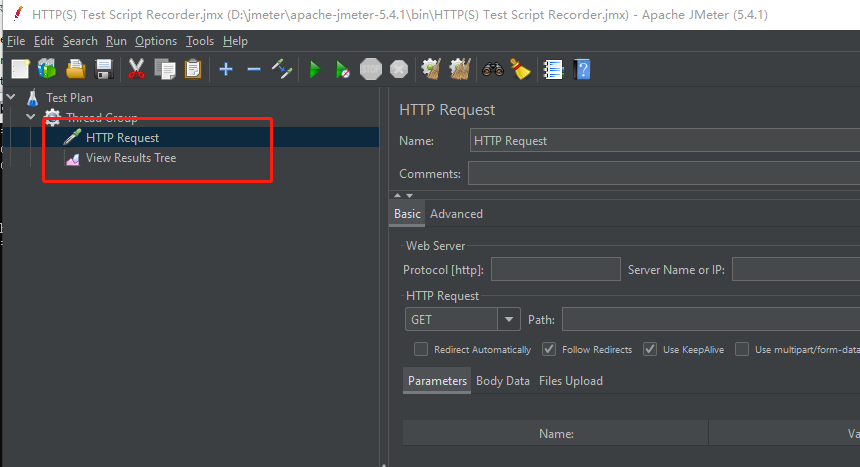The image size is (860, 467).
Task: Save the test plan with floppy icon
Action: [104, 70]
